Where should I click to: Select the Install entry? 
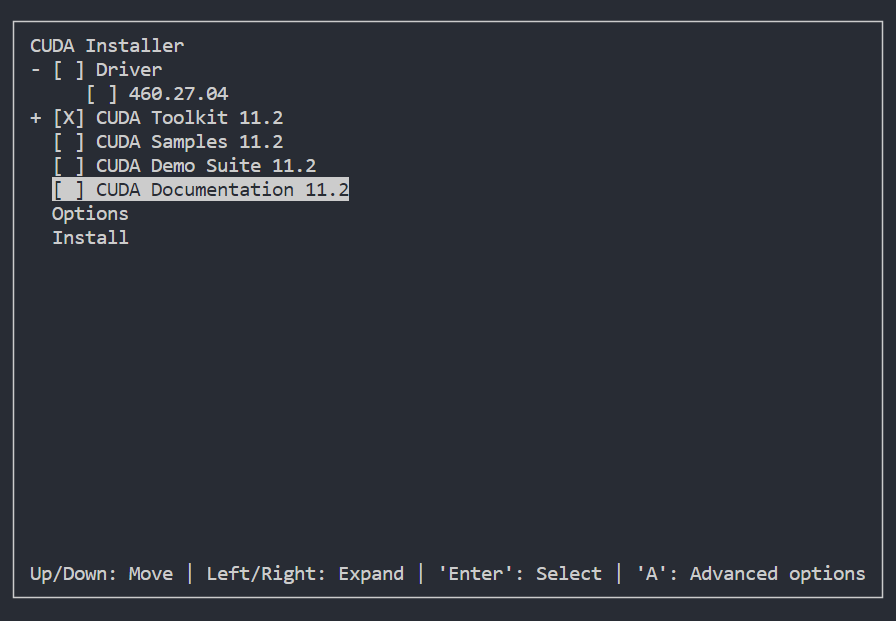(x=90, y=238)
